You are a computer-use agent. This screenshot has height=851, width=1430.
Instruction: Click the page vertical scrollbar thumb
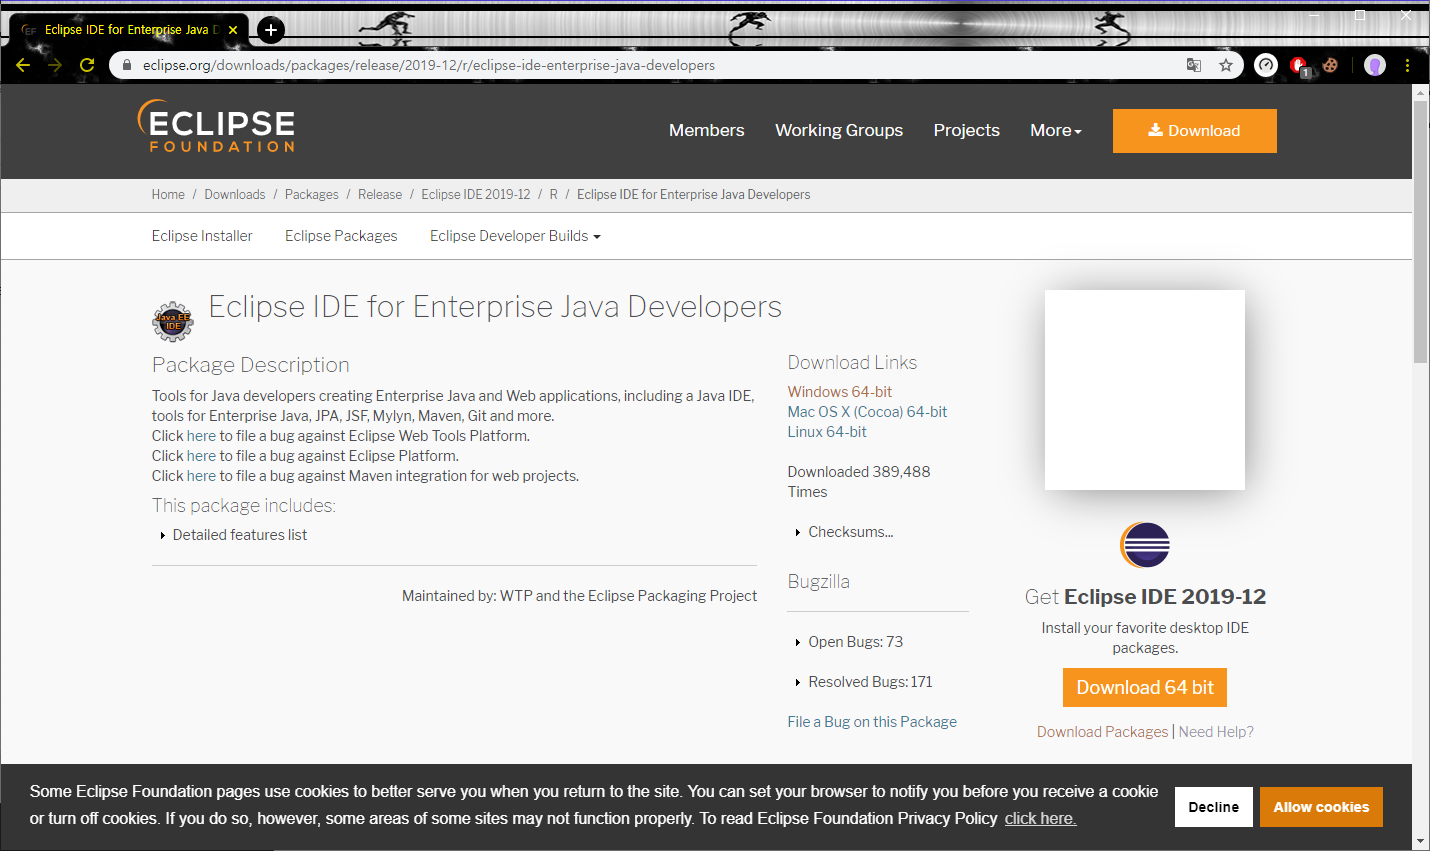1421,232
